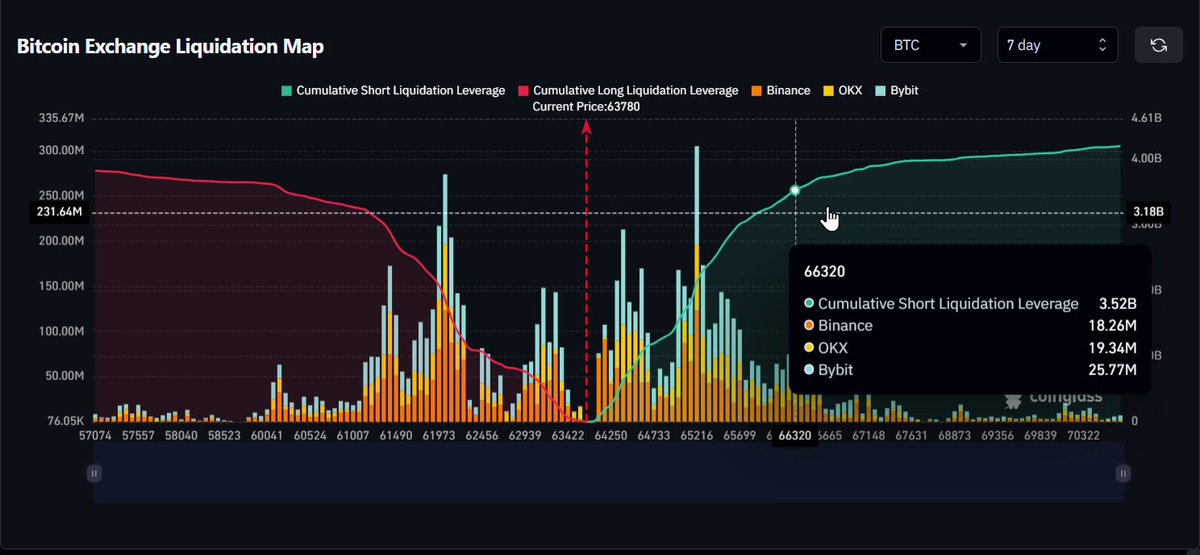Click orange Binance legend color swatch
1200x555 pixels.
(x=756, y=91)
